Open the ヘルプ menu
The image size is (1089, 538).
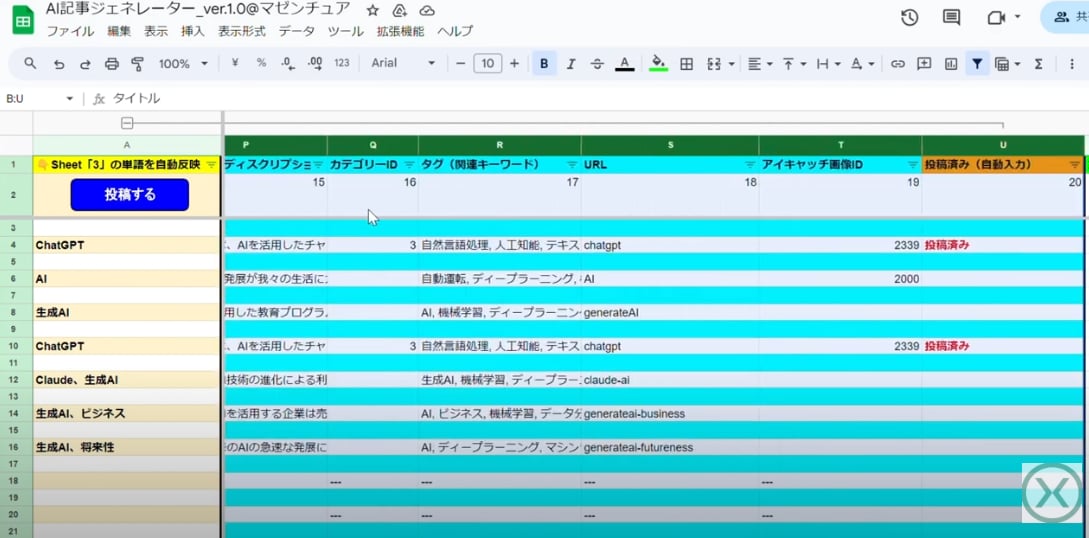[455, 31]
